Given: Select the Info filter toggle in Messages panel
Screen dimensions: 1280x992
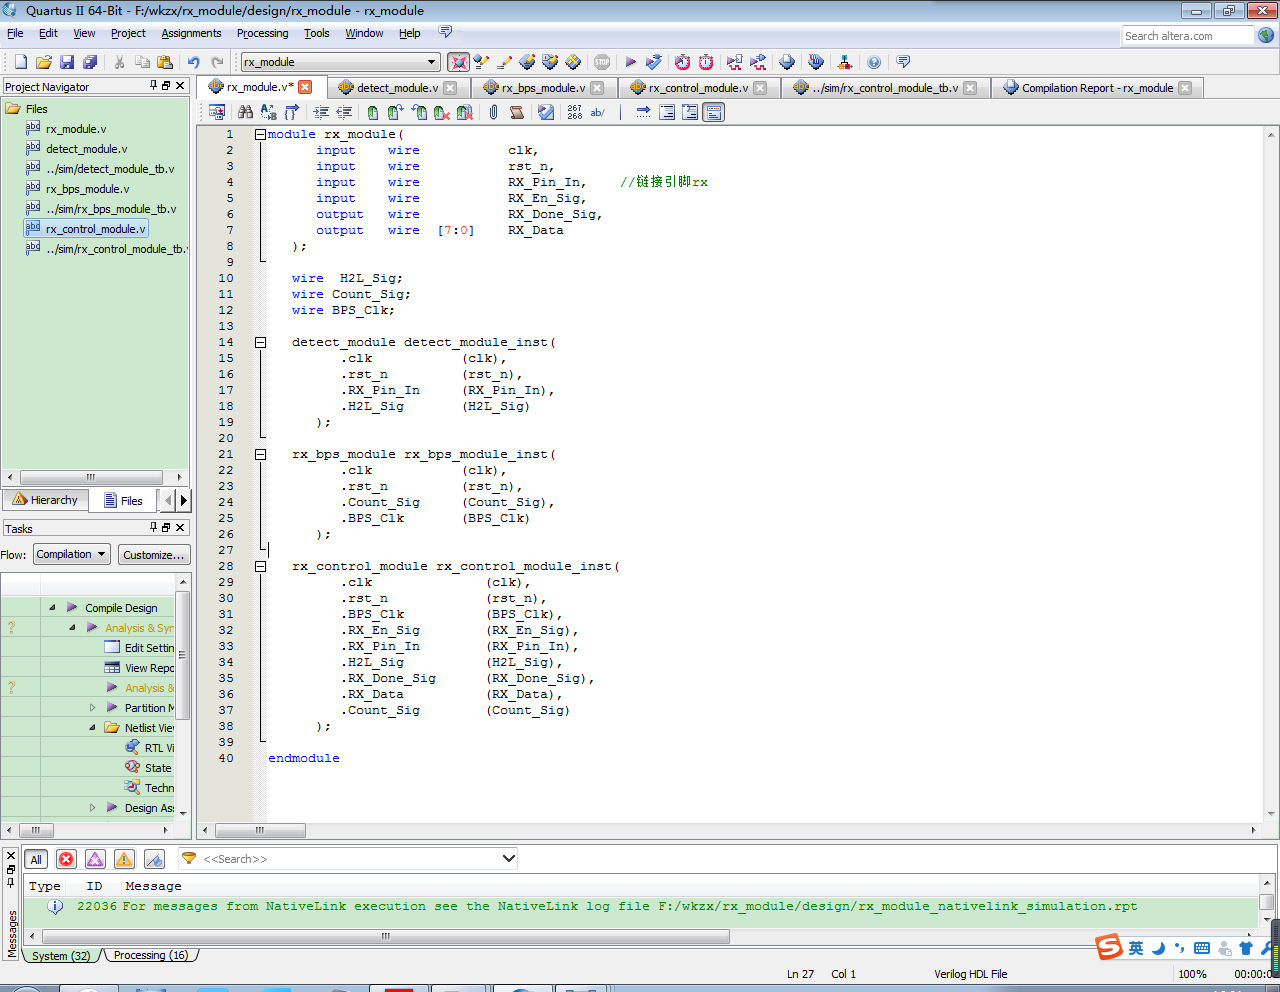Looking at the screenshot, I should 155,859.
